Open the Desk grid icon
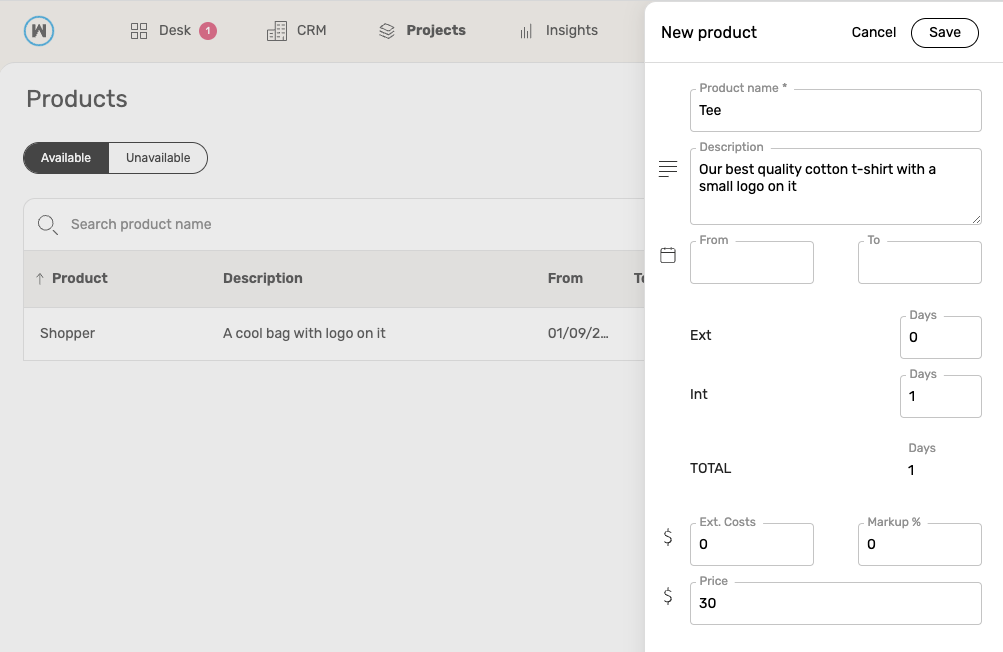The width and height of the screenshot is (1003, 652). click(139, 31)
